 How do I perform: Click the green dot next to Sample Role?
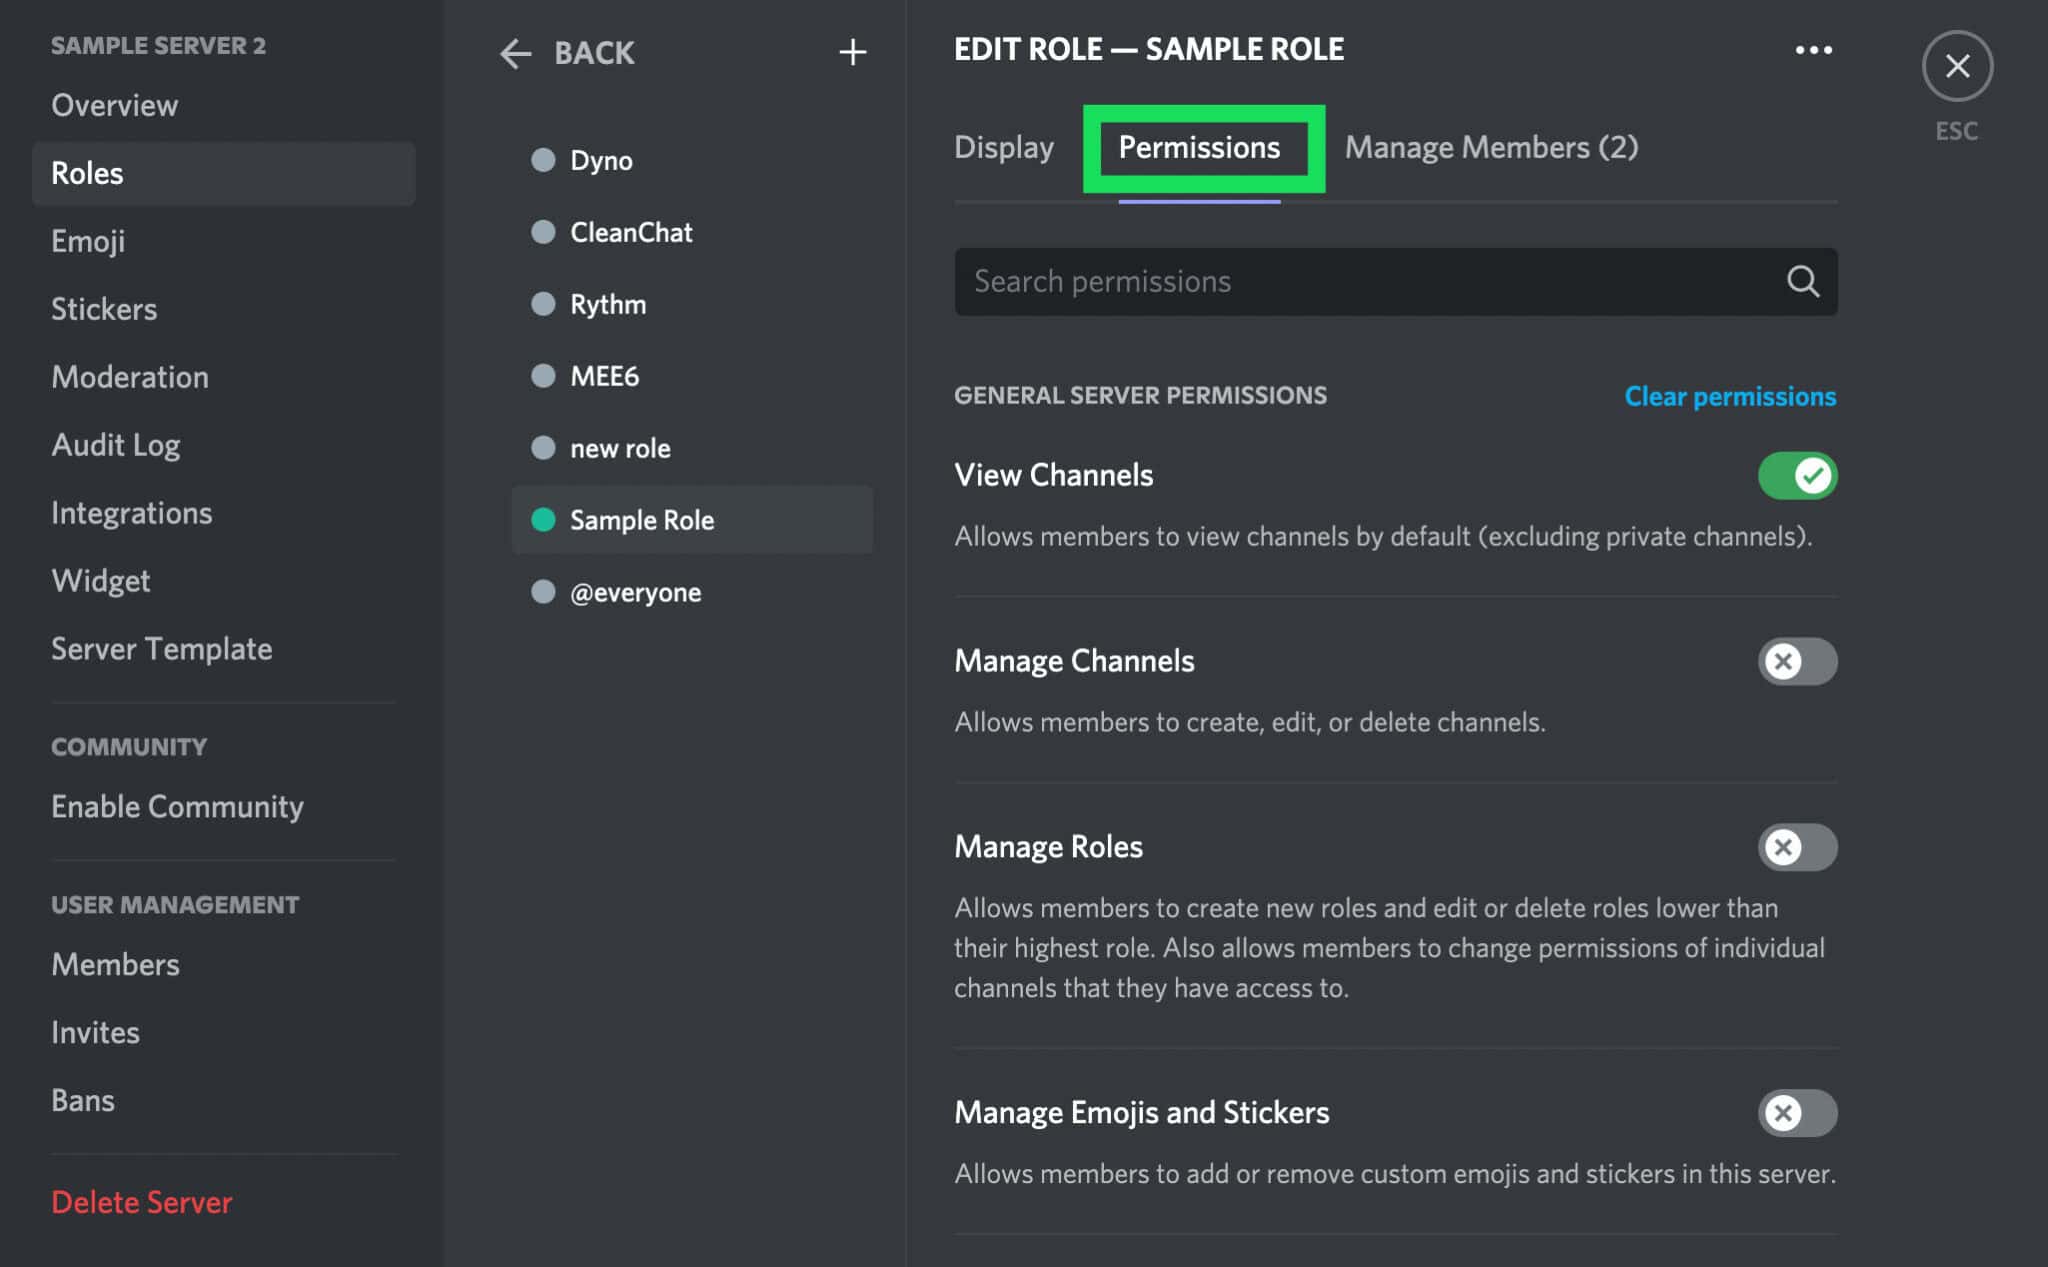[x=542, y=520]
